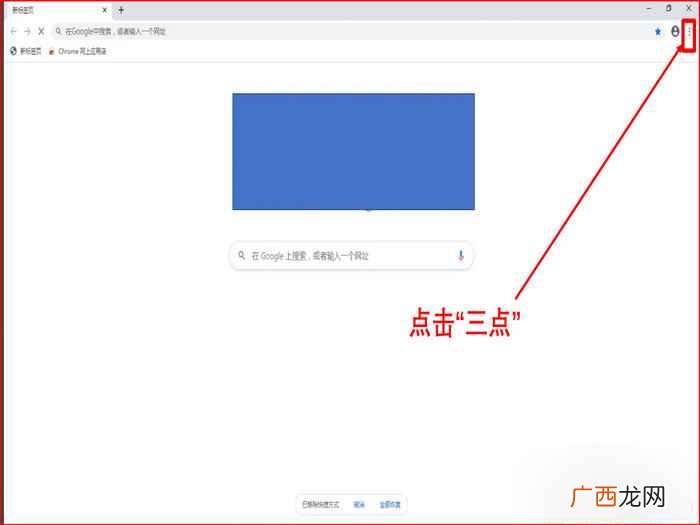Screen dimensions: 700x525
Task: Select the 新标签页 tab
Action: click(58, 10)
